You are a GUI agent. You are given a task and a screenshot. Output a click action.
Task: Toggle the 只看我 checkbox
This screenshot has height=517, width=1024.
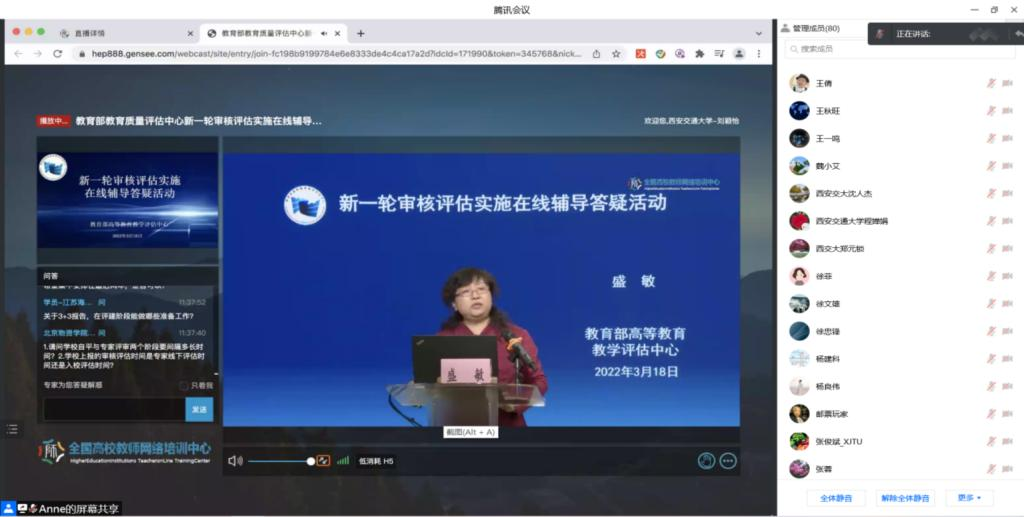(184, 386)
